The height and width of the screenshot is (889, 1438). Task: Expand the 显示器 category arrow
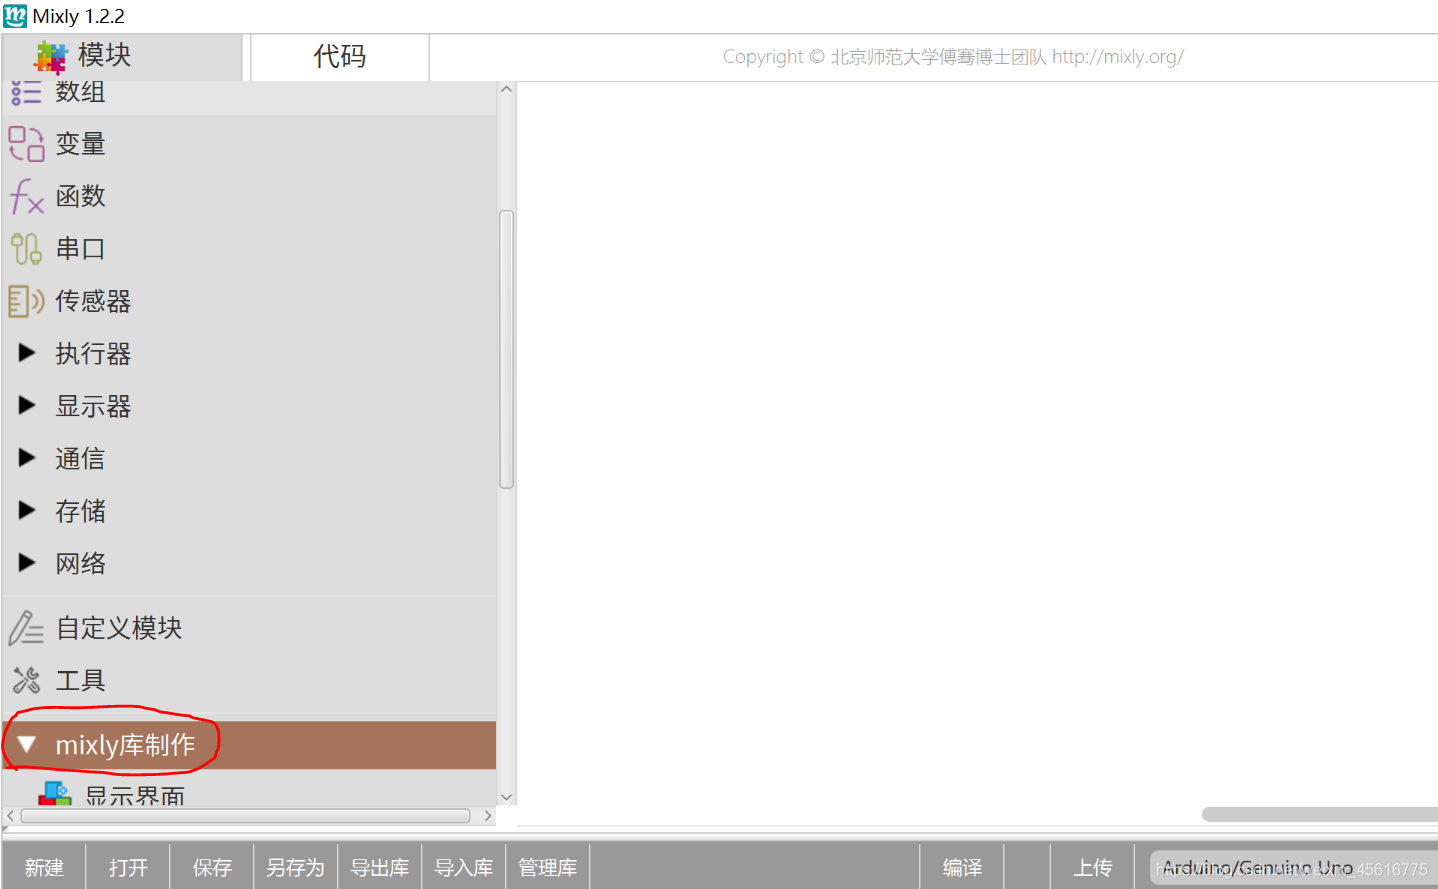click(27, 405)
